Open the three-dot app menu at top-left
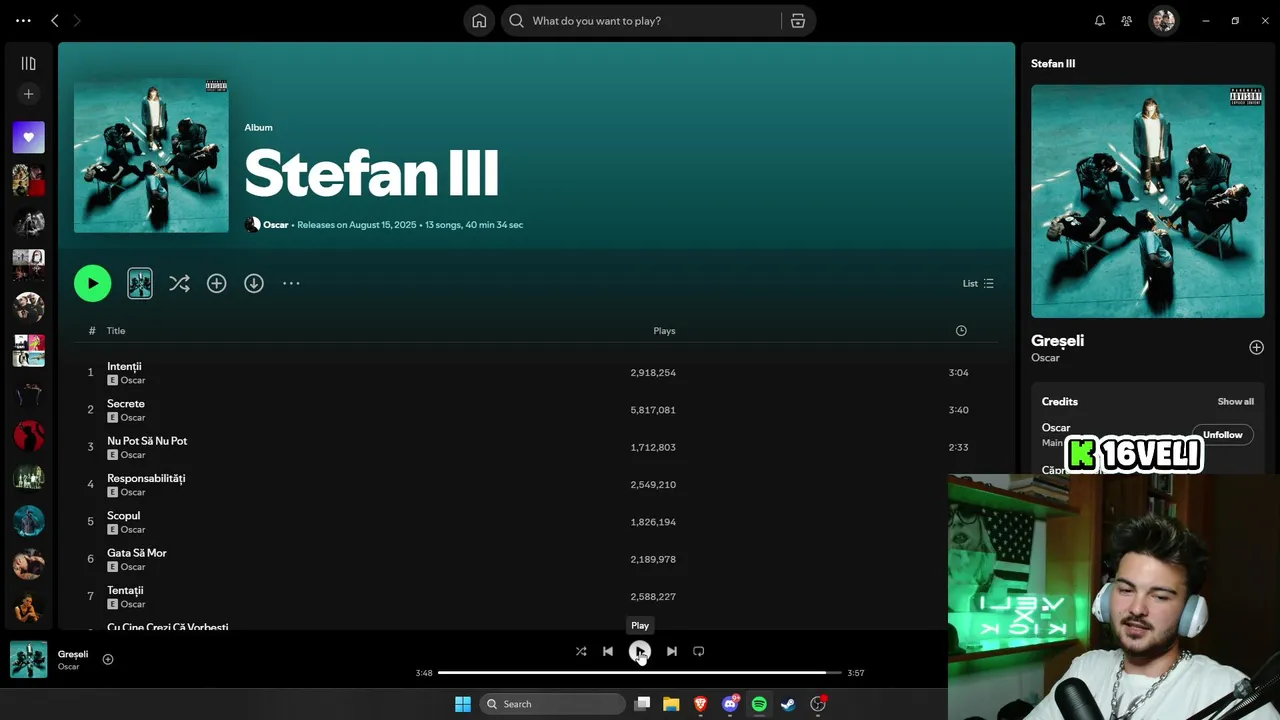This screenshot has width=1280, height=720. [23, 21]
